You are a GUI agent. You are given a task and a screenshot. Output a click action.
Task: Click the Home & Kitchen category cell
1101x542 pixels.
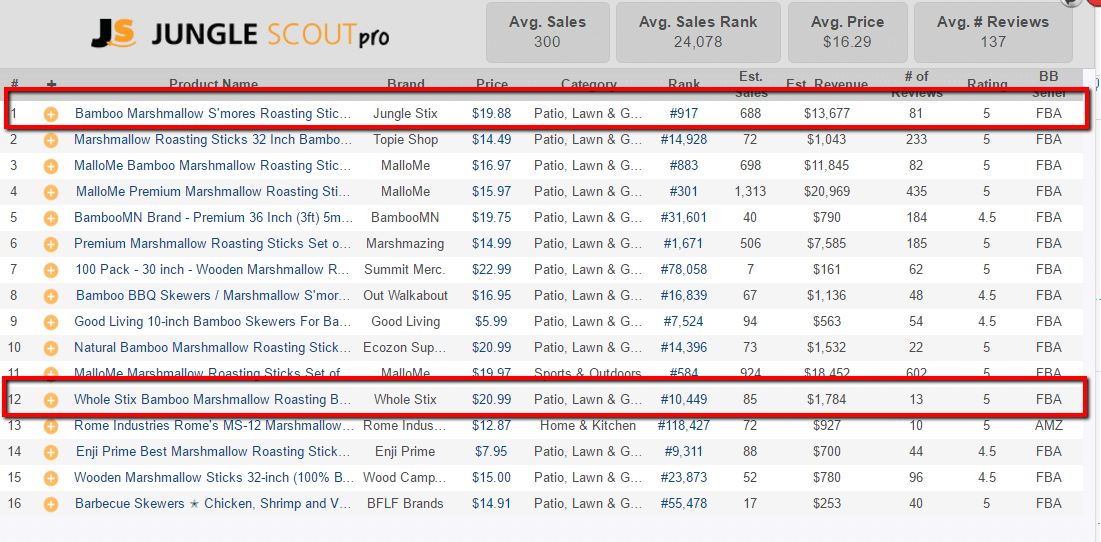coord(588,426)
